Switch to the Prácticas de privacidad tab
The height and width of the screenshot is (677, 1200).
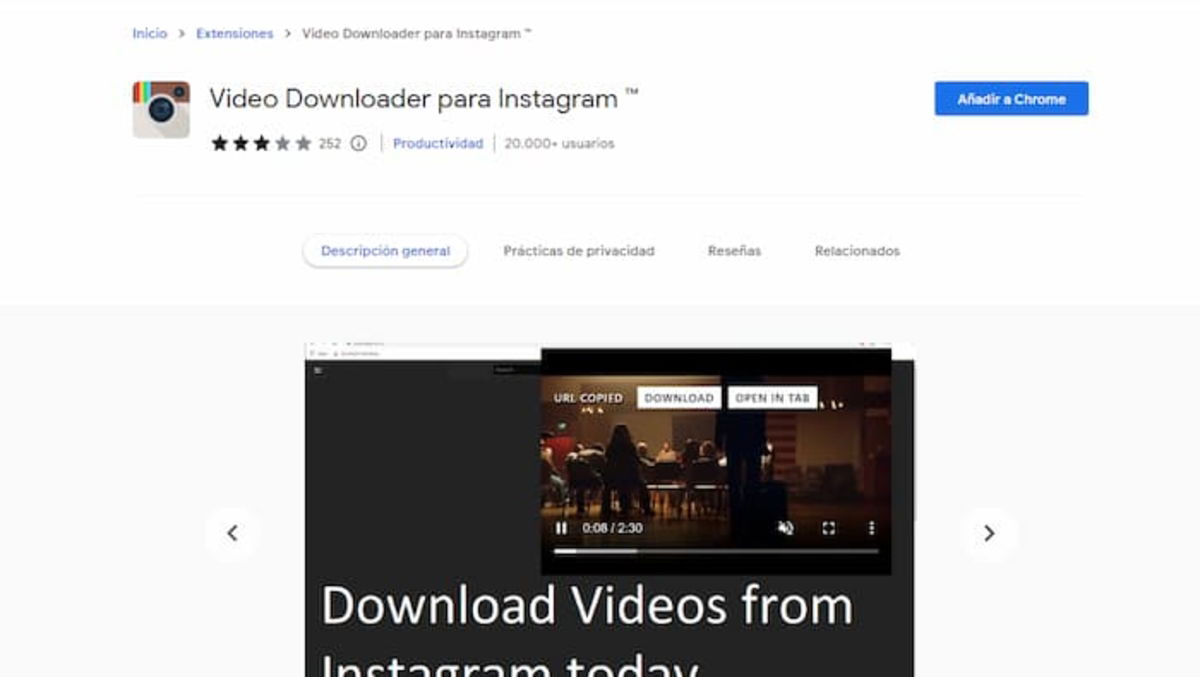click(x=578, y=251)
